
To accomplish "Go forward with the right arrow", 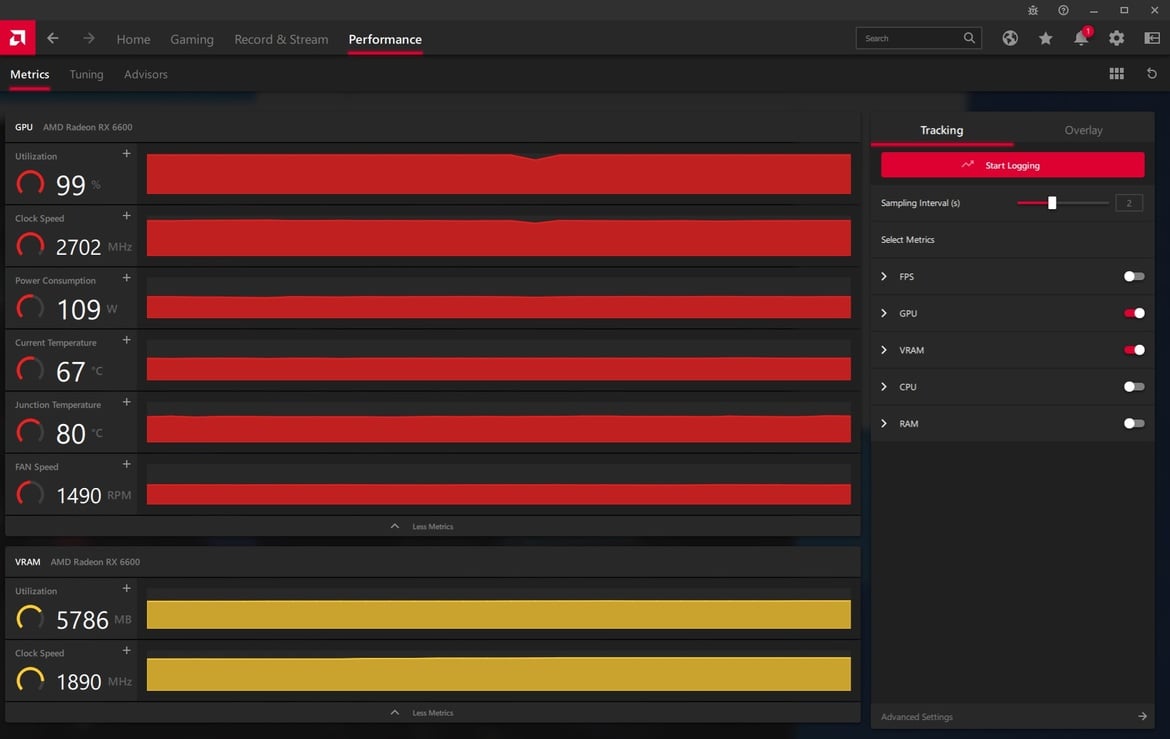I will point(89,38).
